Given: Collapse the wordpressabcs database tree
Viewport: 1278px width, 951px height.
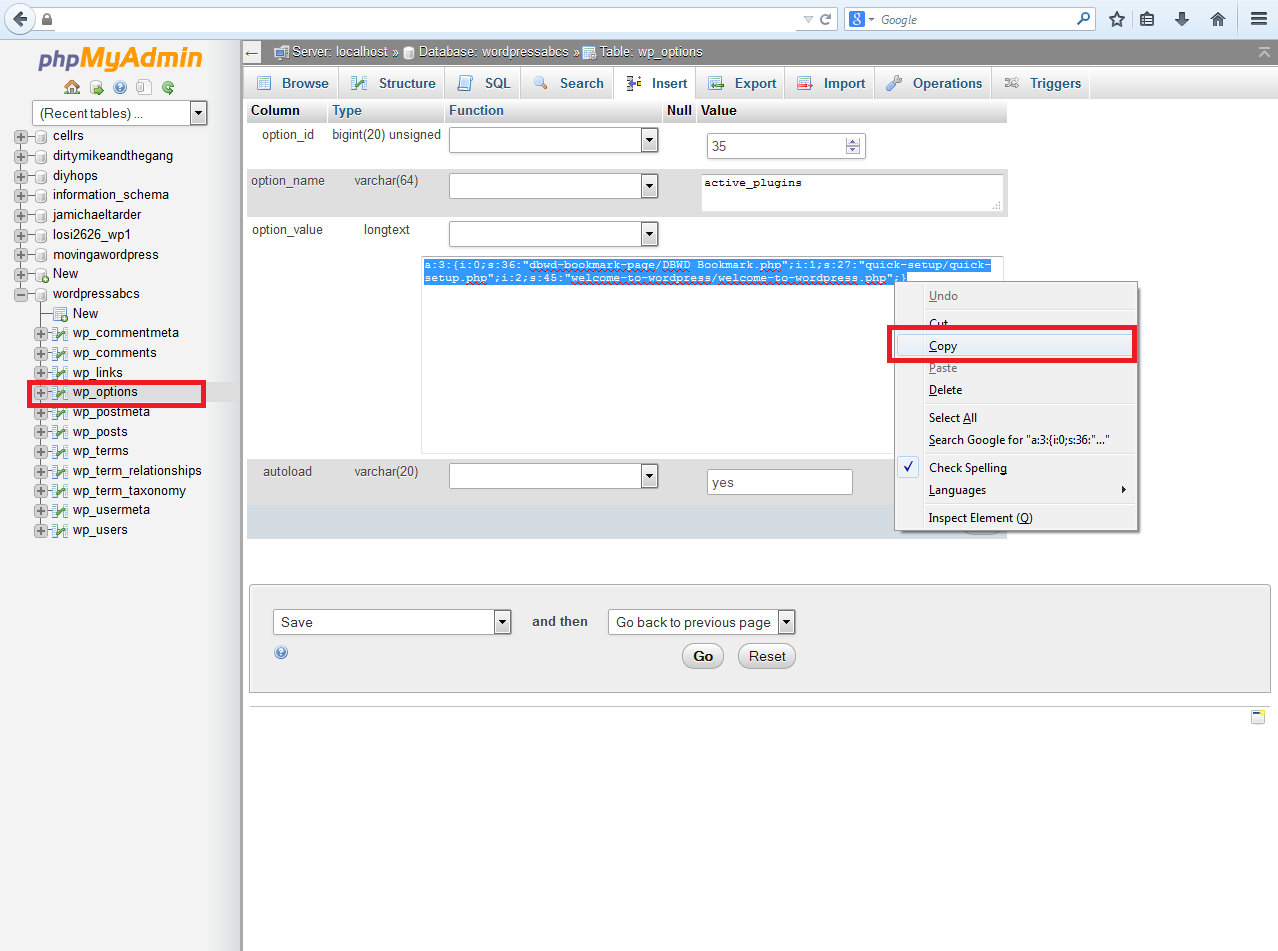Looking at the screenshot, I should (x=21, y=294).
